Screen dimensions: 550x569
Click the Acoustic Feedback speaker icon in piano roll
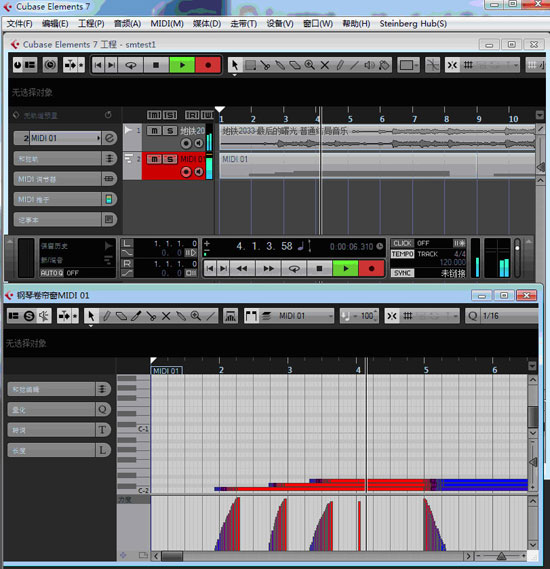click(x=44, y=316)
